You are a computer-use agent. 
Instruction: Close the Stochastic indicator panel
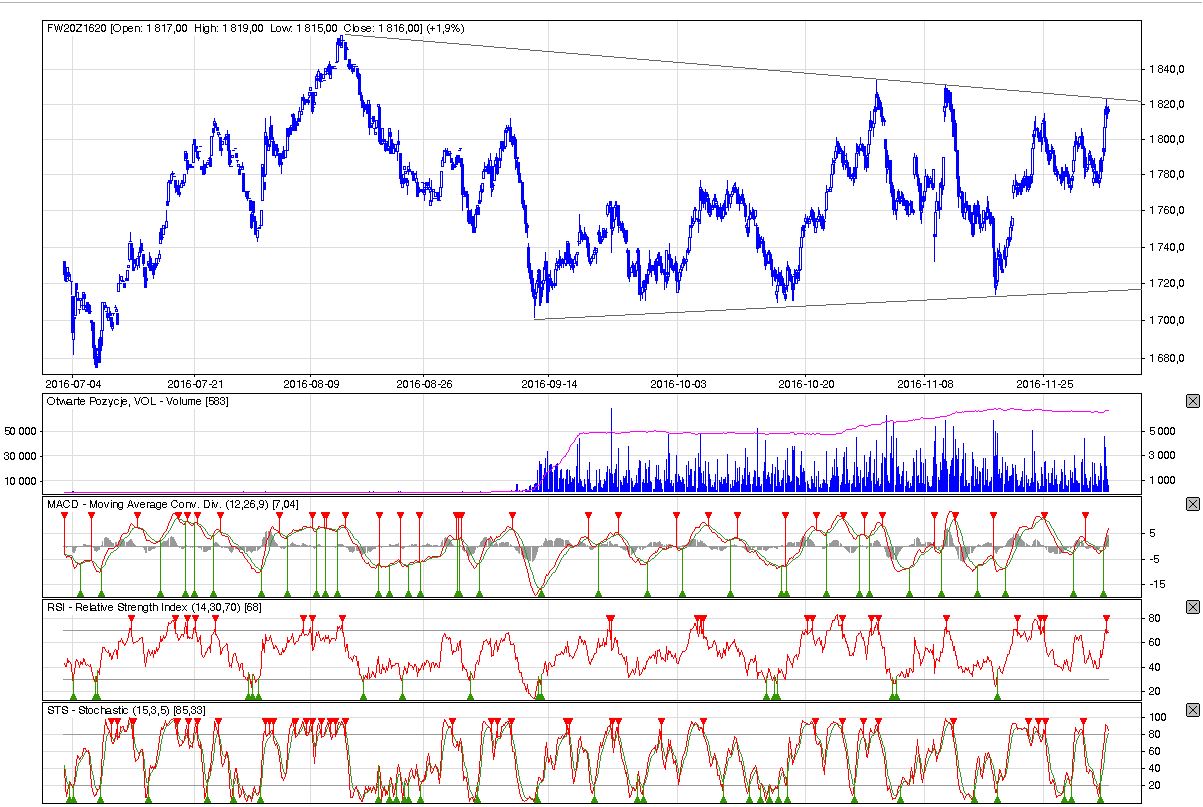pos(1191,710)
